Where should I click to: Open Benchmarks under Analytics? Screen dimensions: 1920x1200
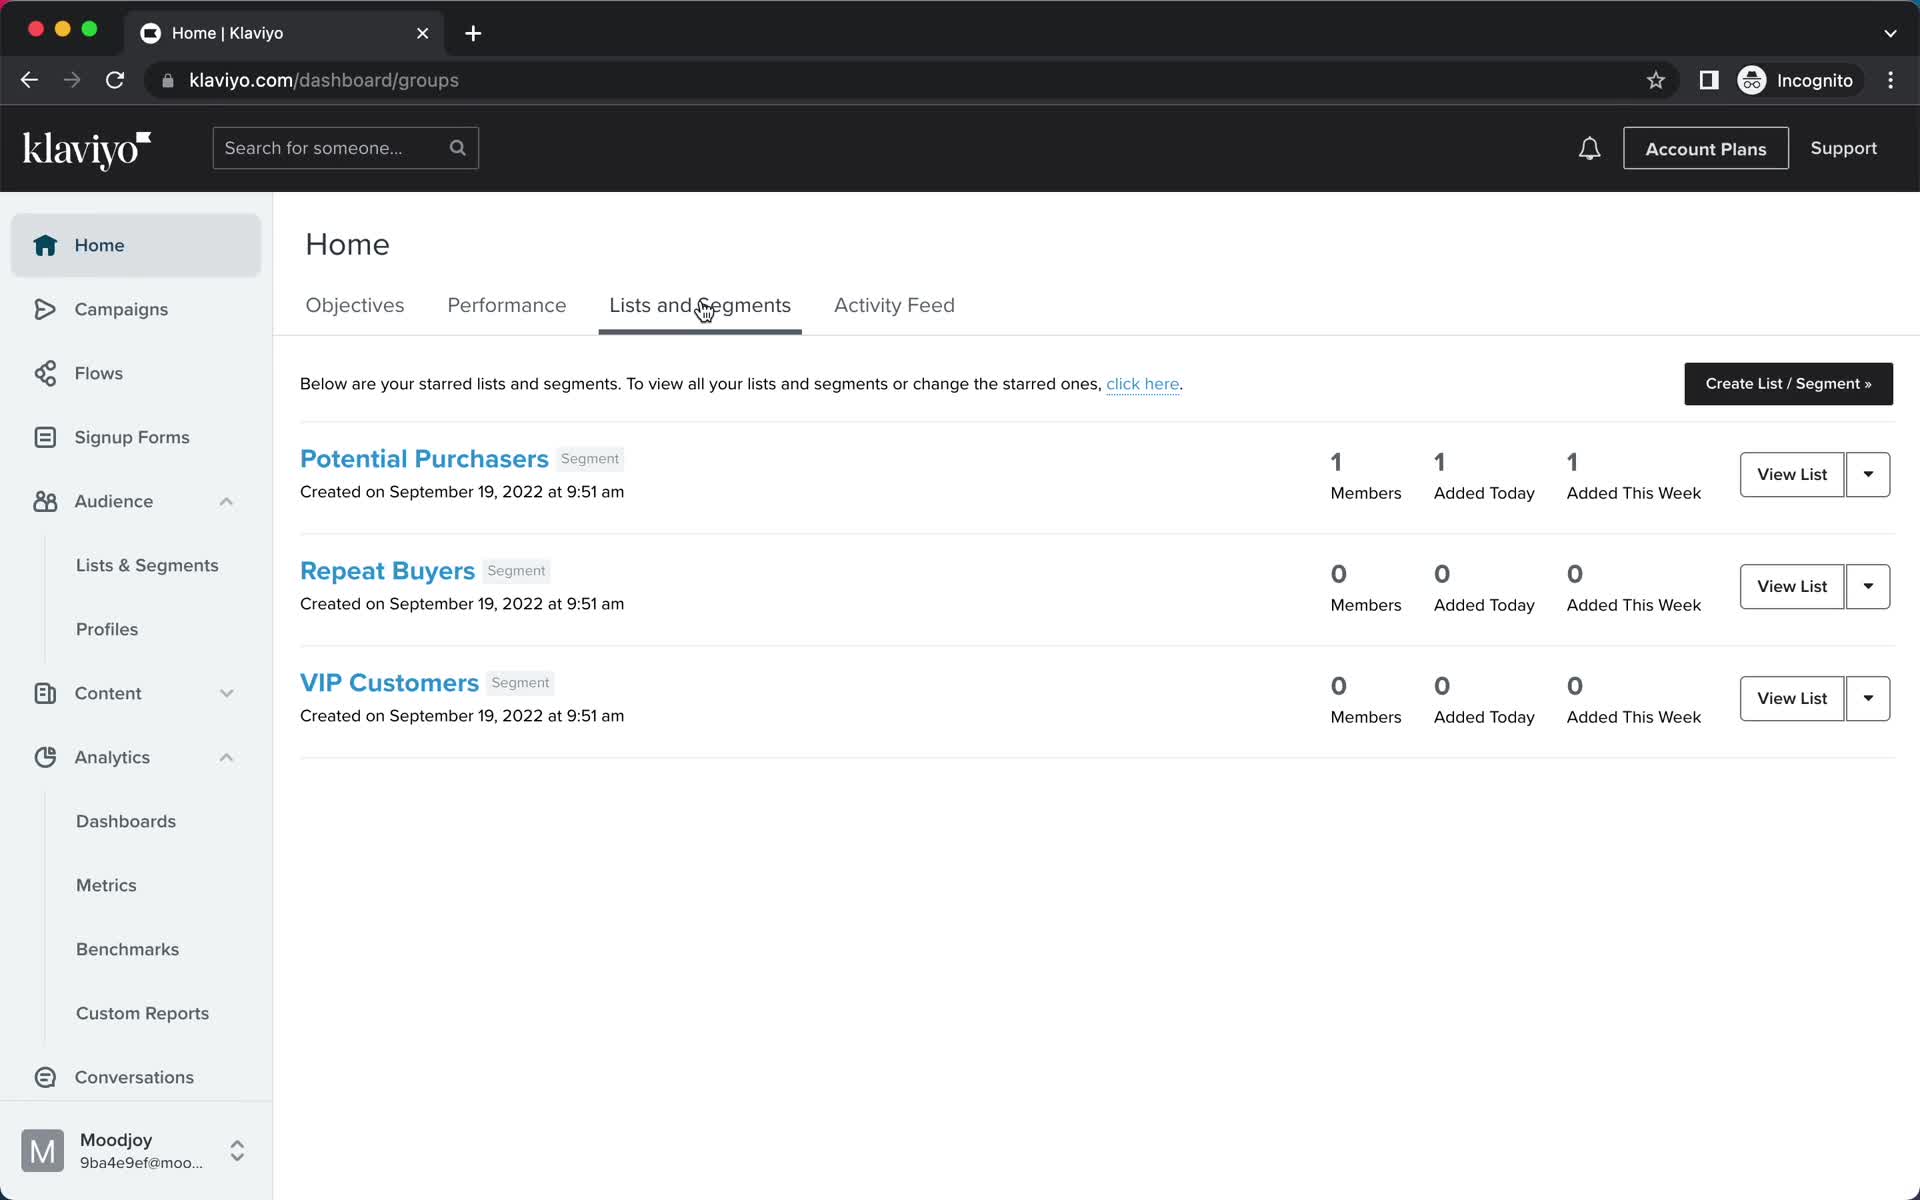coord(128,949)
